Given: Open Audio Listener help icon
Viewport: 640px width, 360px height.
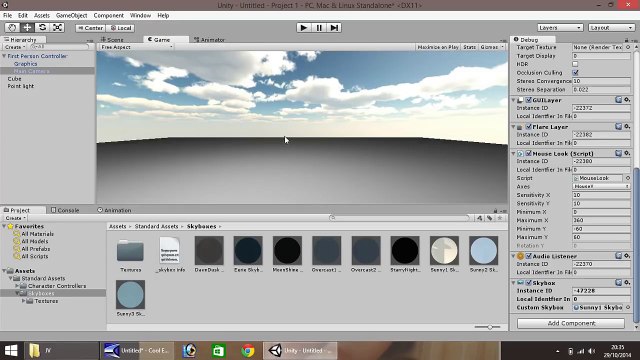Looking at the screenshot, I should (x=618, y=256).
